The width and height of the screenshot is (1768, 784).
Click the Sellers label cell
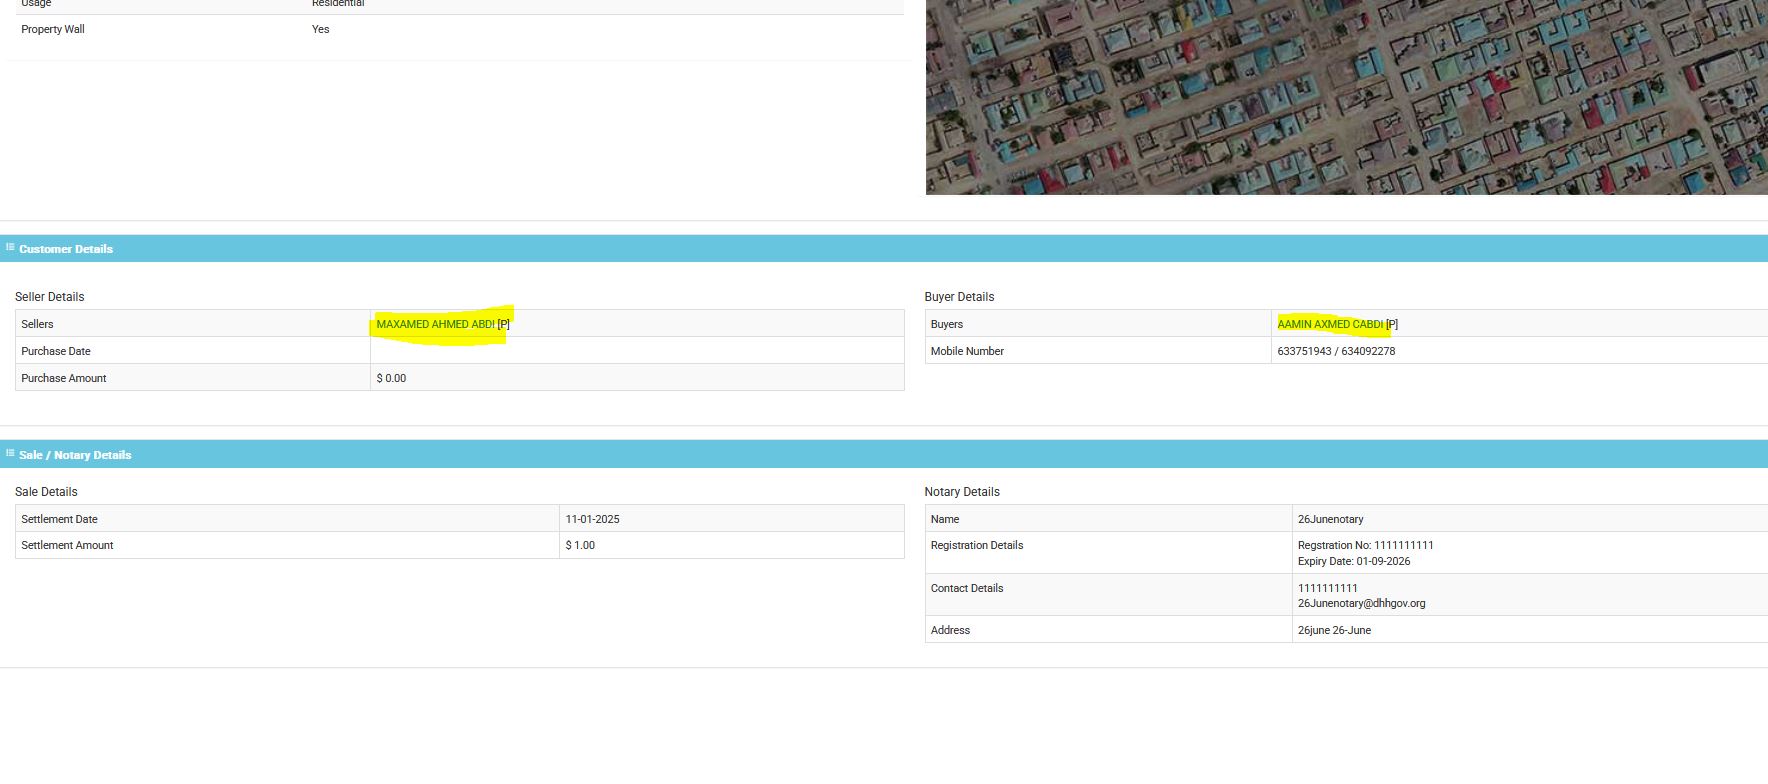tap(193, 324)
